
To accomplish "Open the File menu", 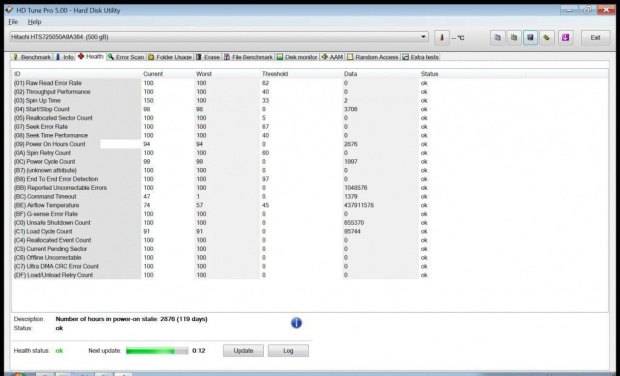I will click(x=13, y=22).
